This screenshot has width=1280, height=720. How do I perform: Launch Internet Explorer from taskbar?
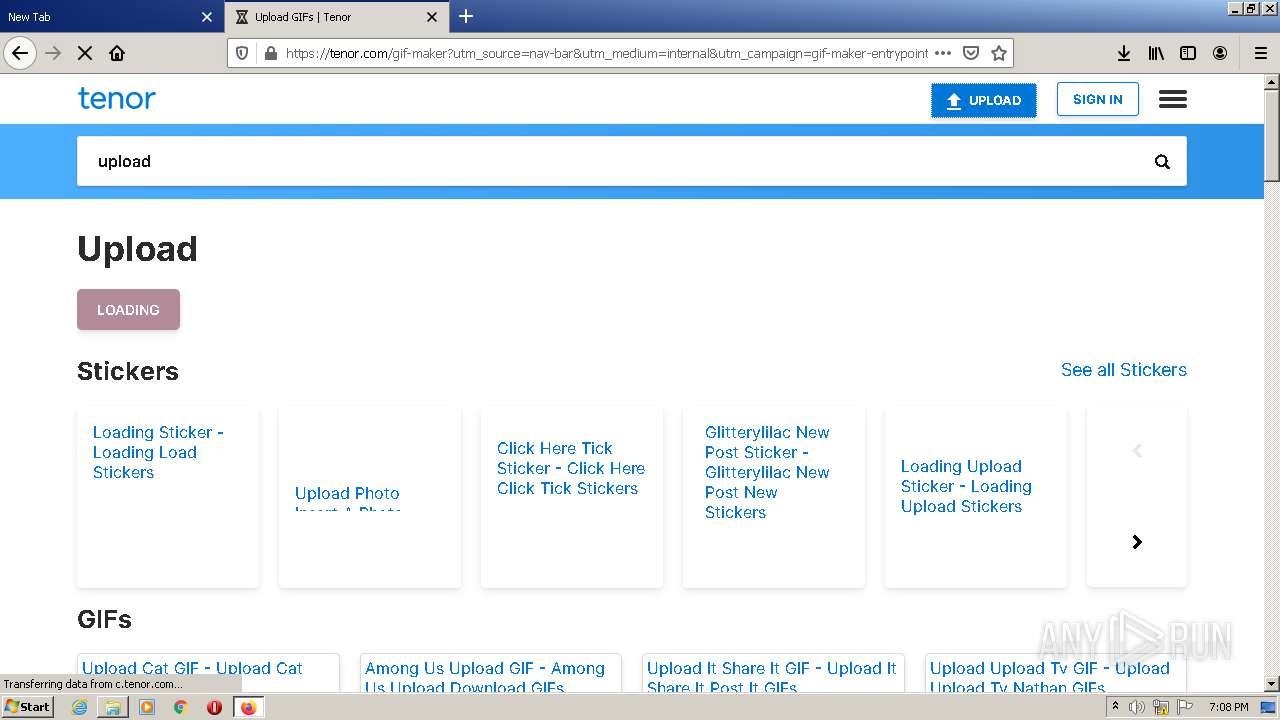tap(79, 707)
